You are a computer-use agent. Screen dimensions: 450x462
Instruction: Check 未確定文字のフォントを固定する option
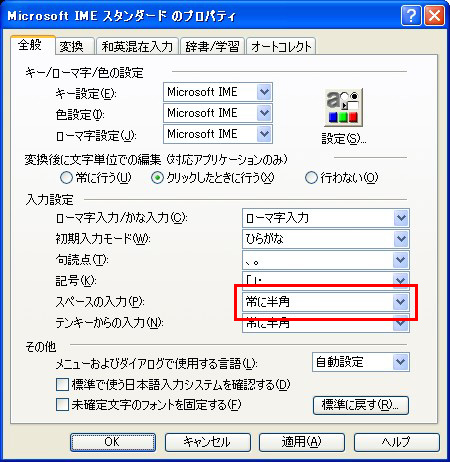point(62,405)
